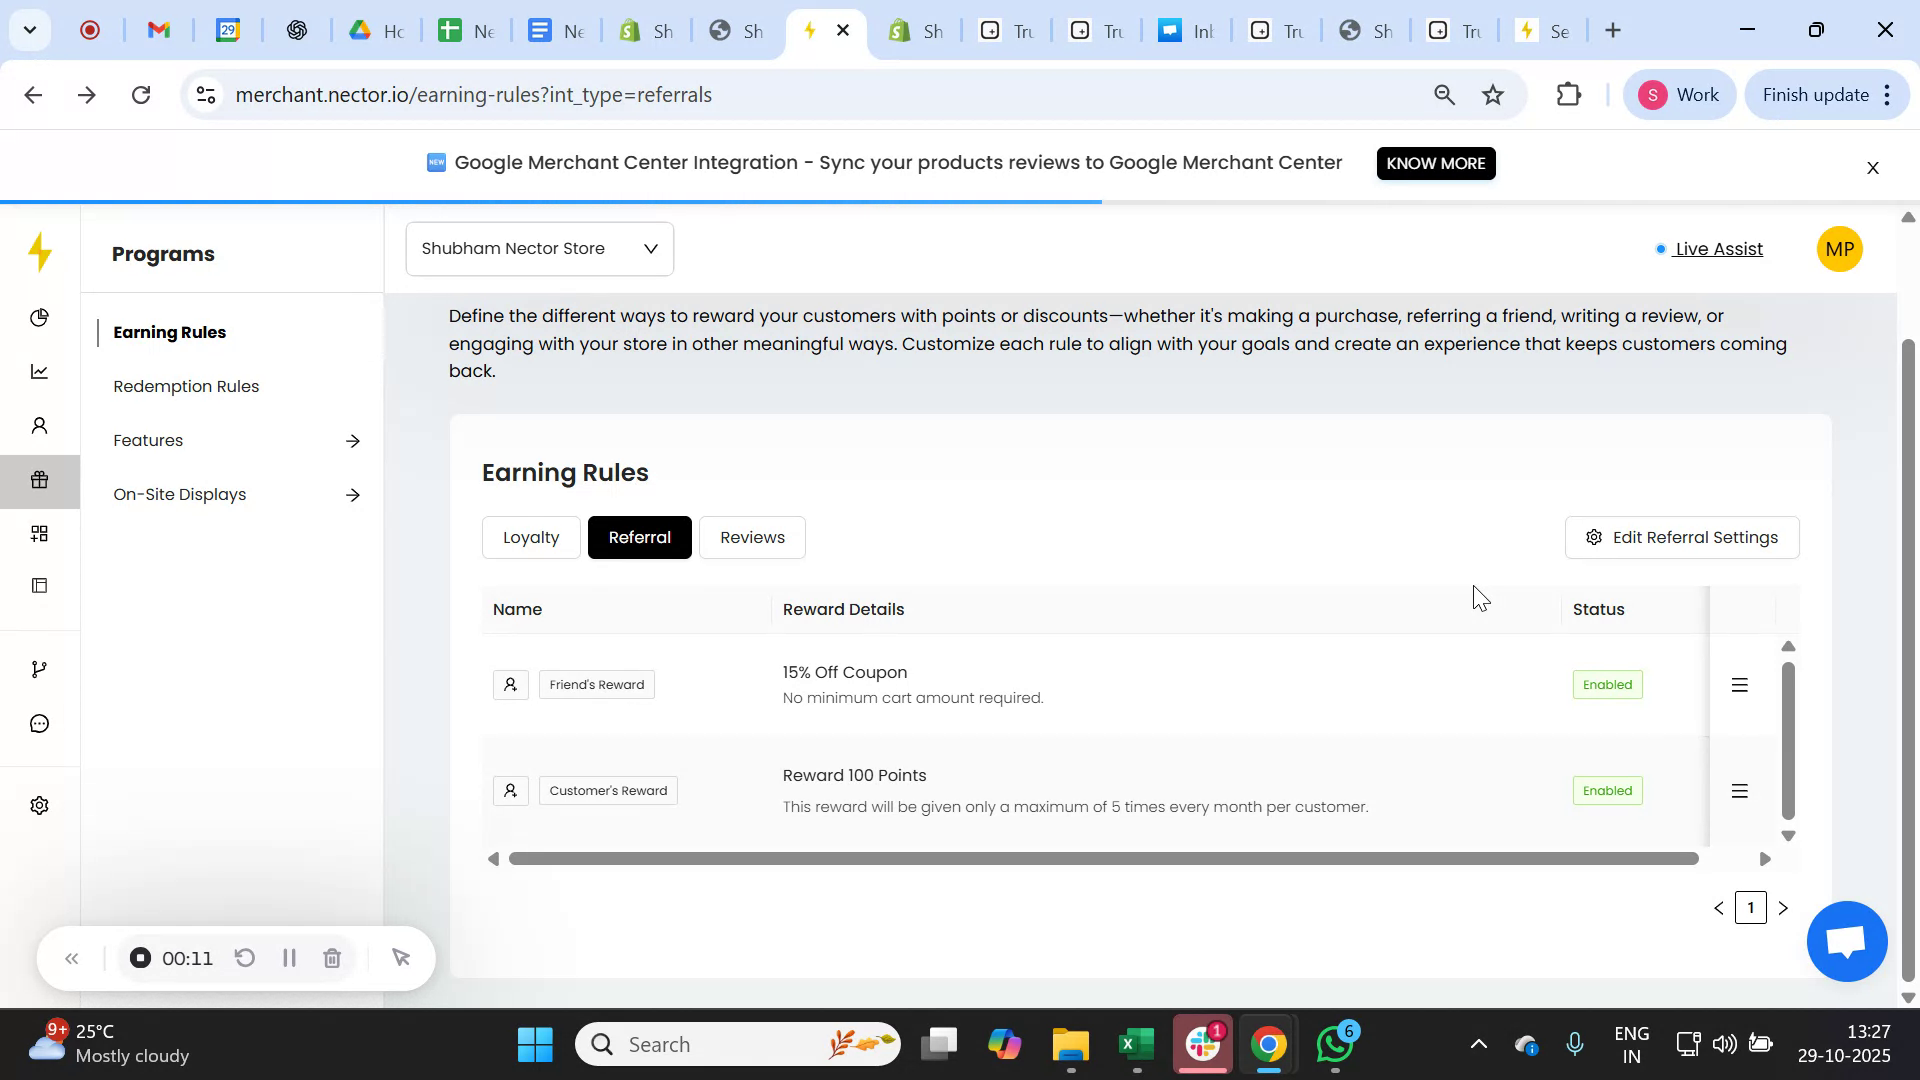The image size is (1920, 1080).
Task: Click the gift rewards icon in sidebar
Action: [39, 479]
